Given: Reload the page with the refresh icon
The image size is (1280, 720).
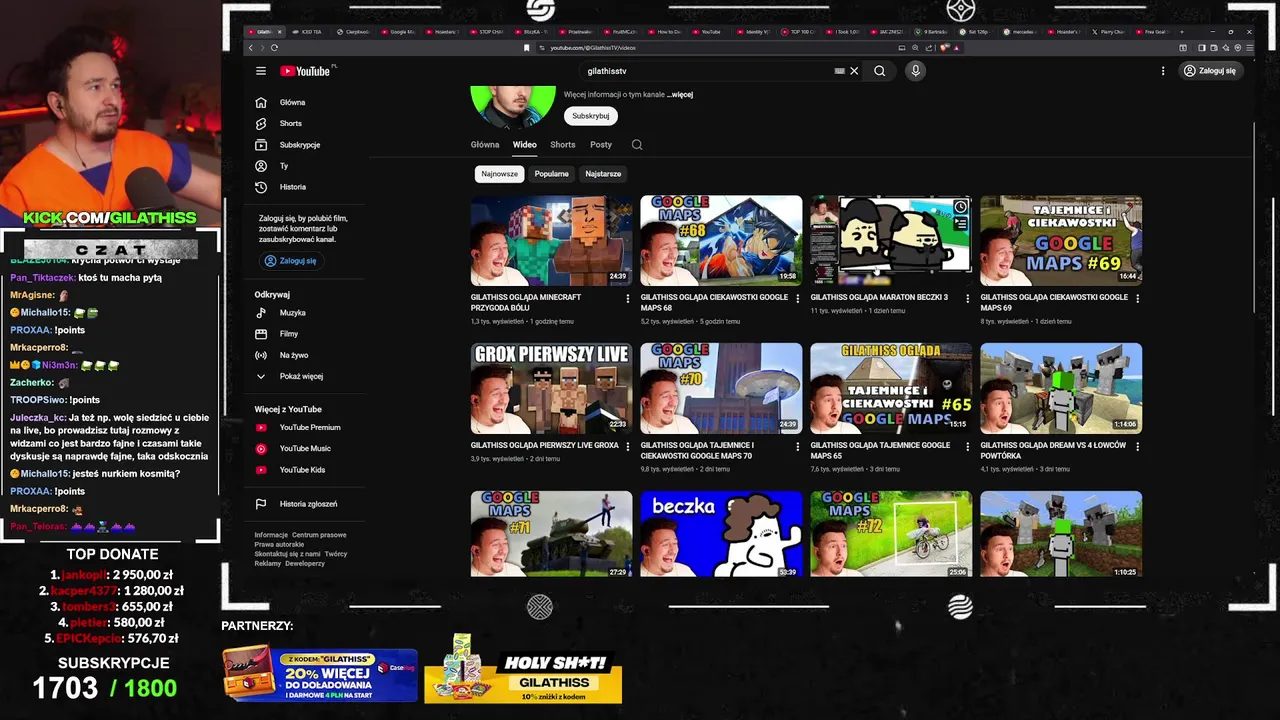Looking at the screenshot, I should coord(274,47).
